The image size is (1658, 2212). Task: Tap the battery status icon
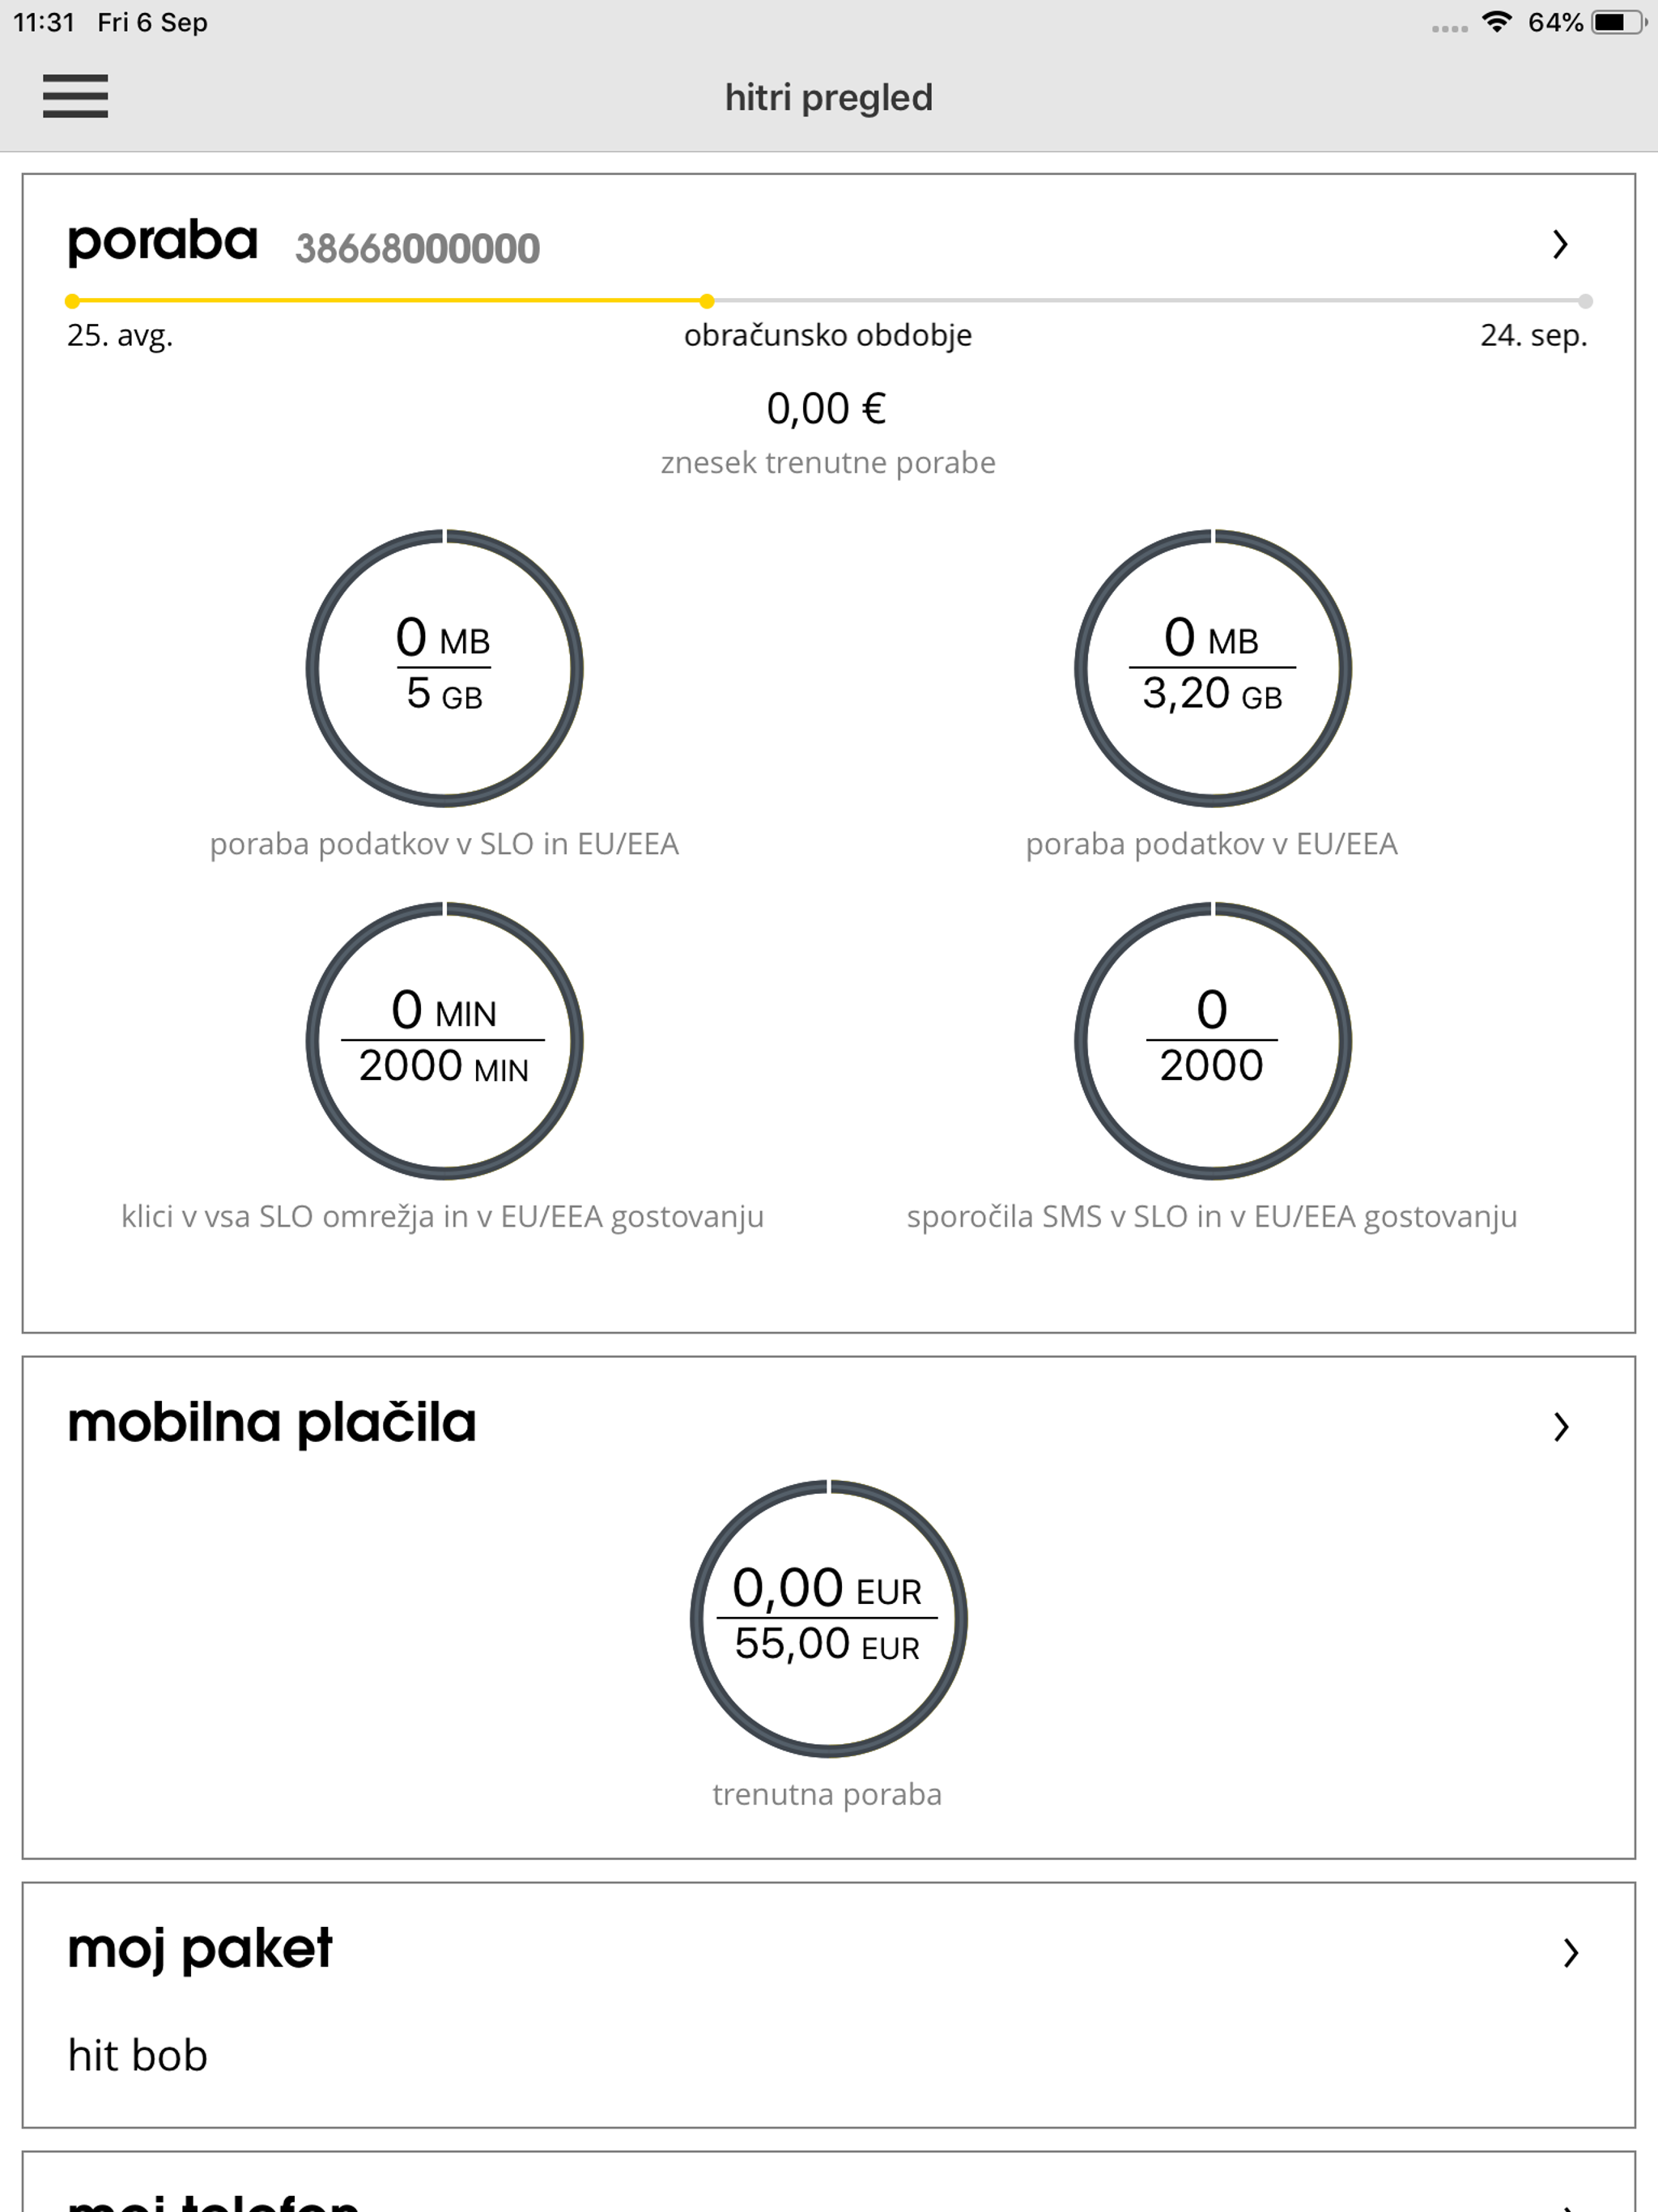(x=1618, y=22)
